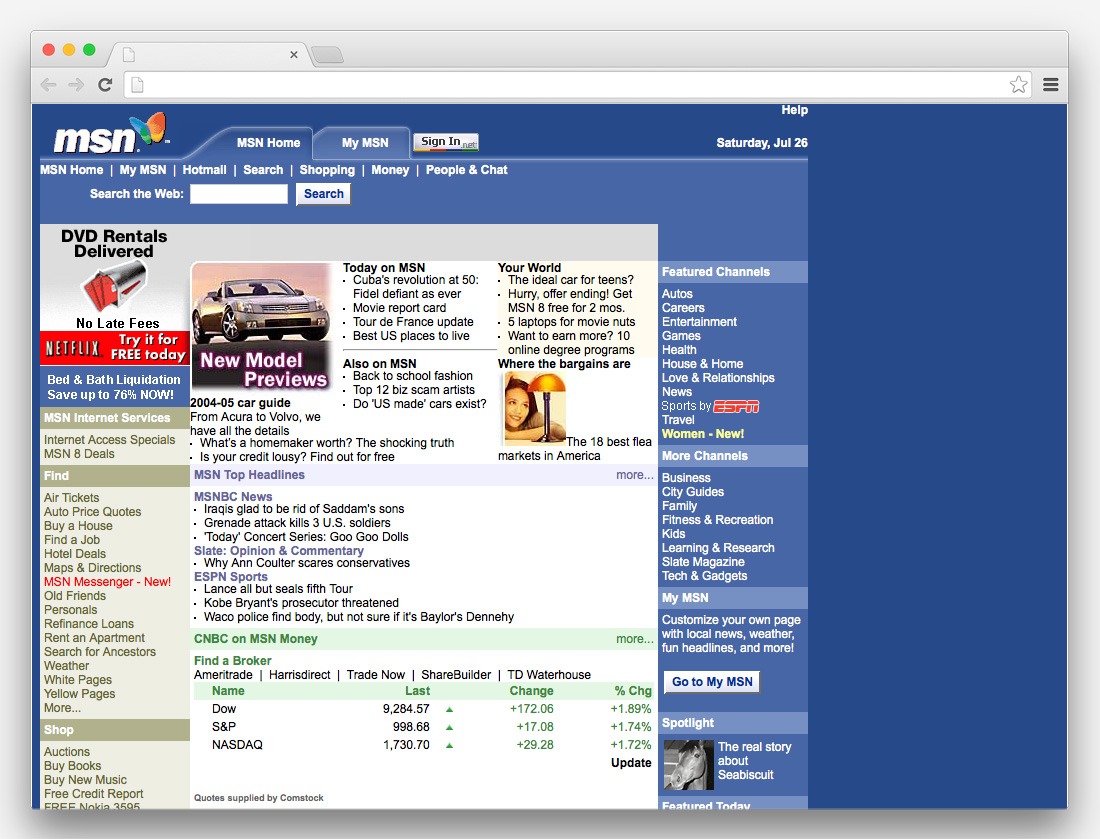Click Tech & Gadgets channel link
This screenshot has height=839, width=1100.
704,576
